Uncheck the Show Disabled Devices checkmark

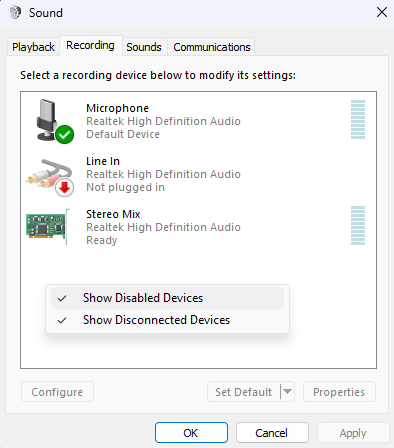(62, 298)
